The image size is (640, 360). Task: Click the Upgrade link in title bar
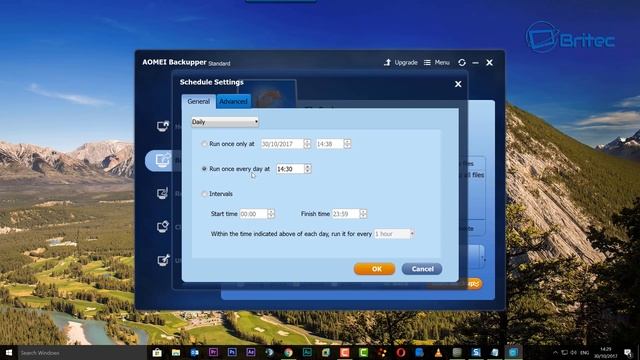[406, 62]
